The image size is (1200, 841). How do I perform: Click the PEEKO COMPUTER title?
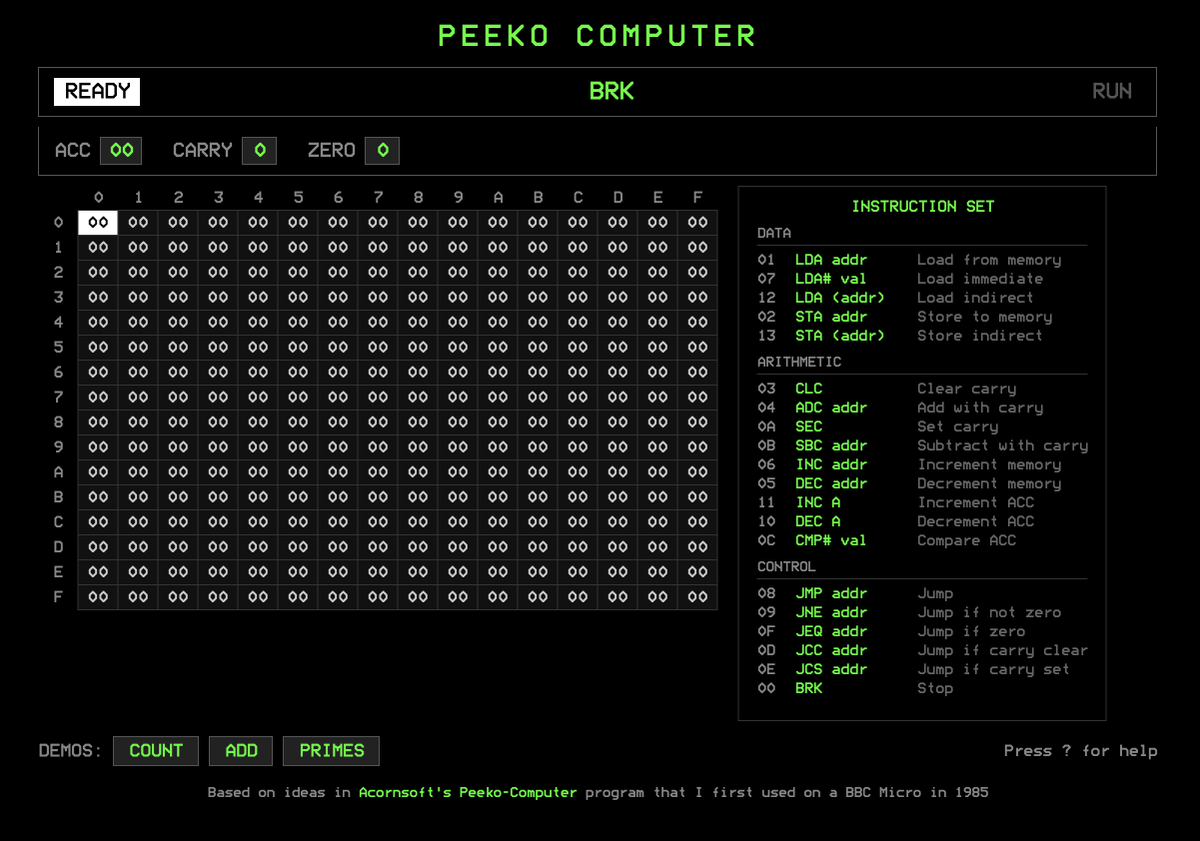(598, 36)
